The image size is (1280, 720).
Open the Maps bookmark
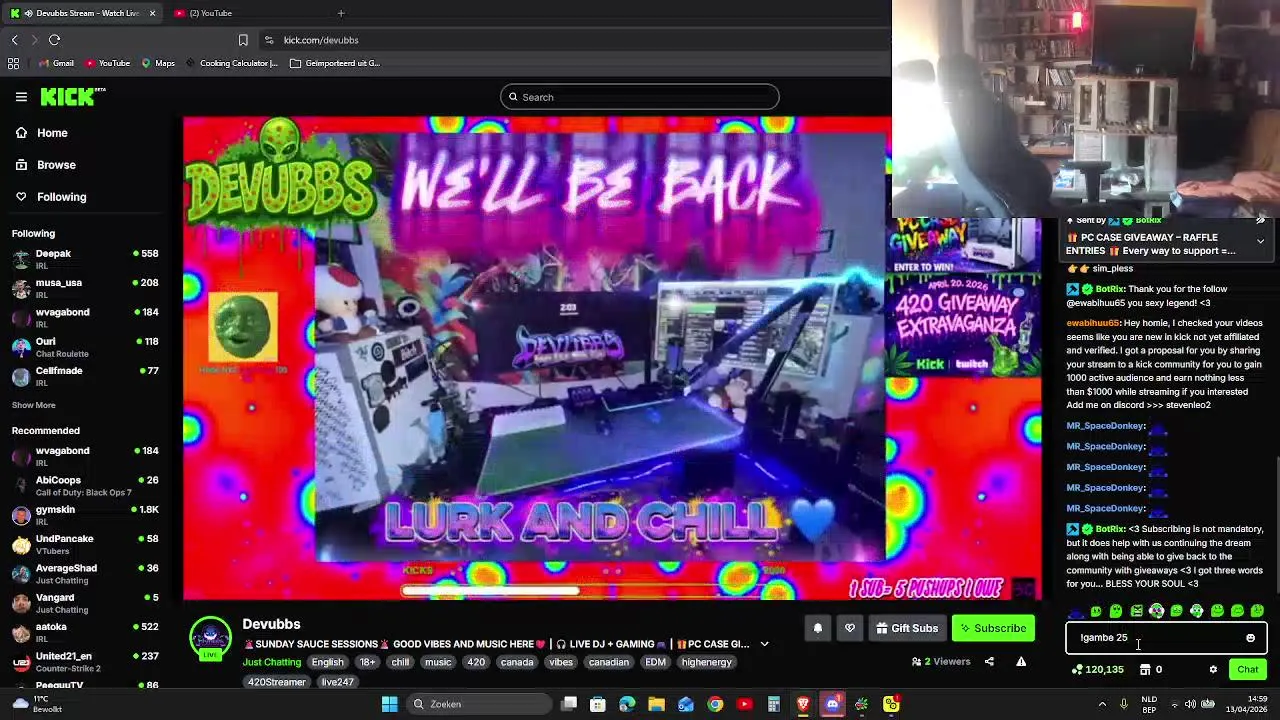158,63
